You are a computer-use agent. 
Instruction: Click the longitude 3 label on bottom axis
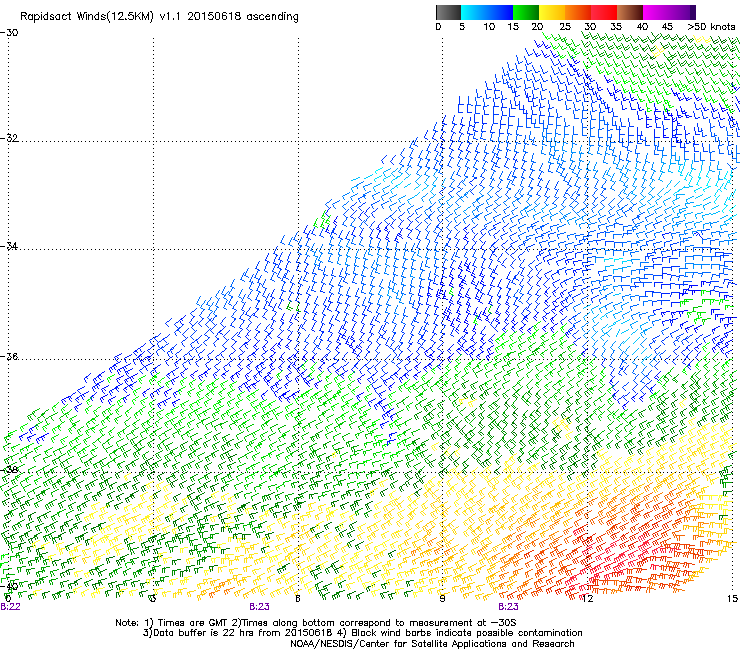(152, 599)
